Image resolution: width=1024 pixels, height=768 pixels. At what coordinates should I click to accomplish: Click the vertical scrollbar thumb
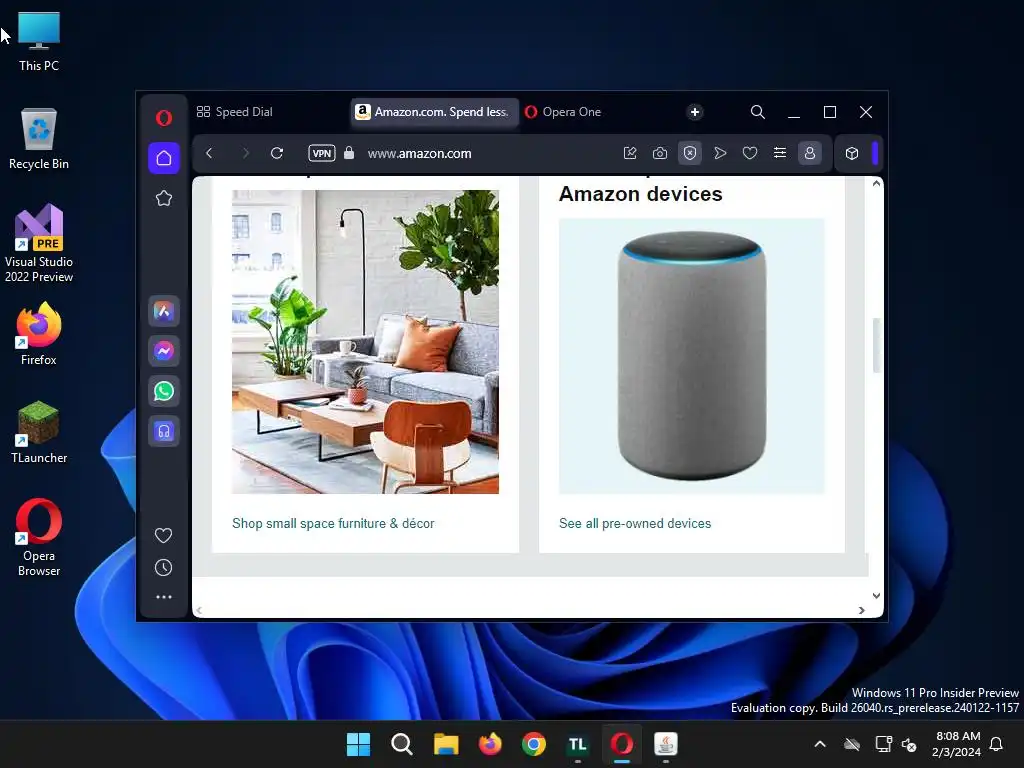pos(876,345)
